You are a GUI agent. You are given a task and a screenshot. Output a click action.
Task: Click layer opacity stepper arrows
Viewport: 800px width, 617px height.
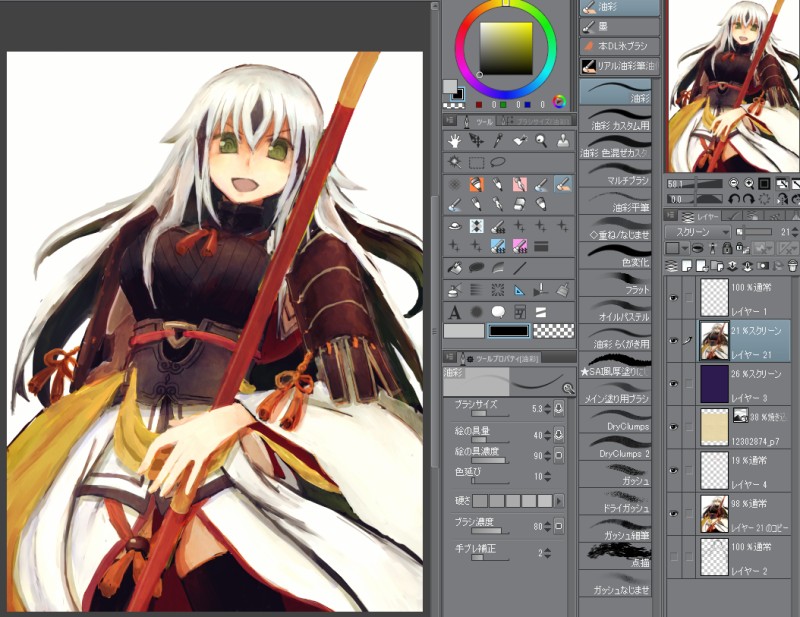click(x=794, y=232)
